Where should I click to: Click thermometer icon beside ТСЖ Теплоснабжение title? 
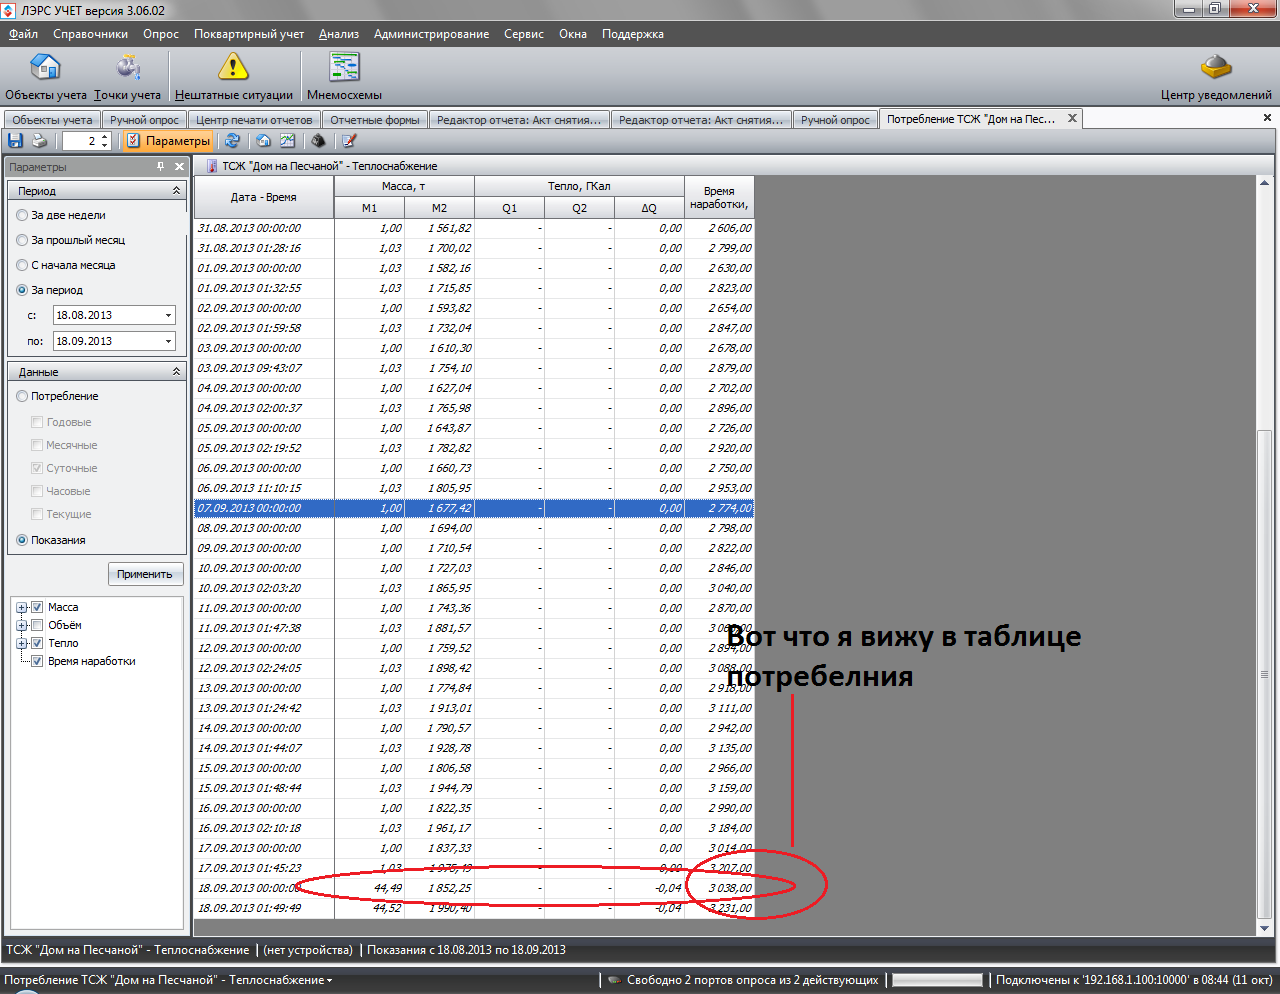[211, 166]
